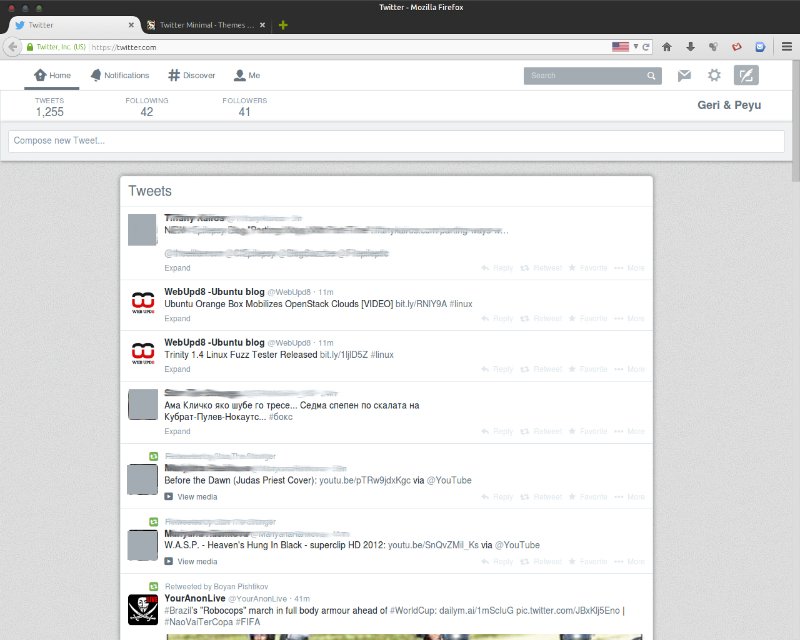Expand the Trinity 1.4 Linux tweet
The height and width of the screenshot is (640, 800).
(177, 369)
